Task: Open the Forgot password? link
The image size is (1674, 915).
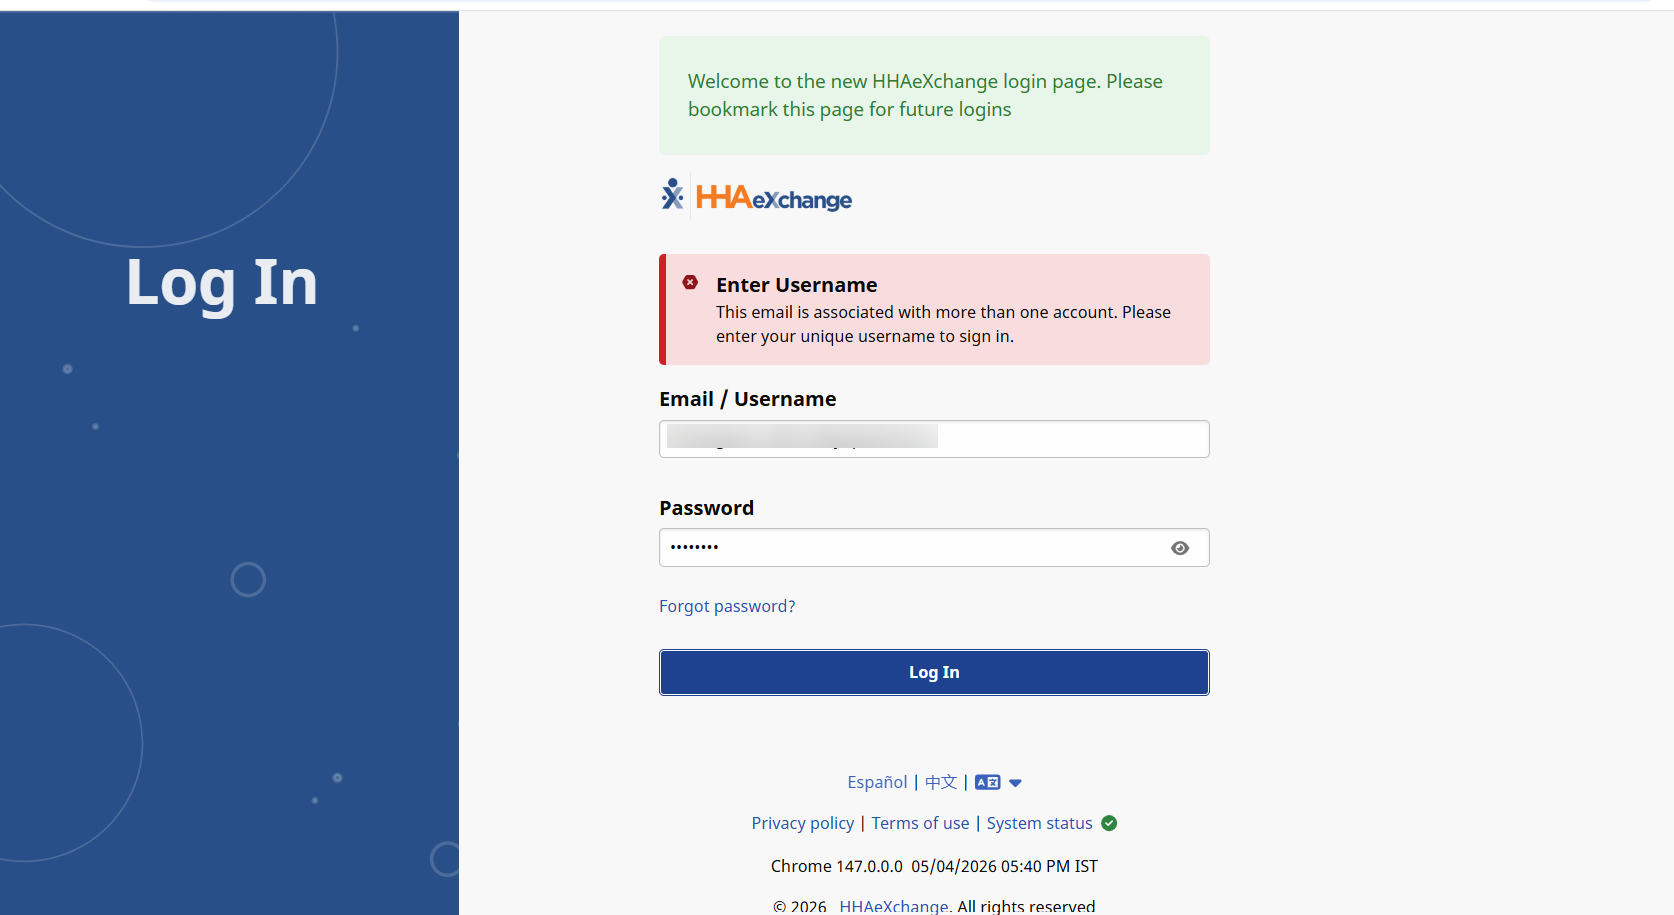Action: click(727, 606)
